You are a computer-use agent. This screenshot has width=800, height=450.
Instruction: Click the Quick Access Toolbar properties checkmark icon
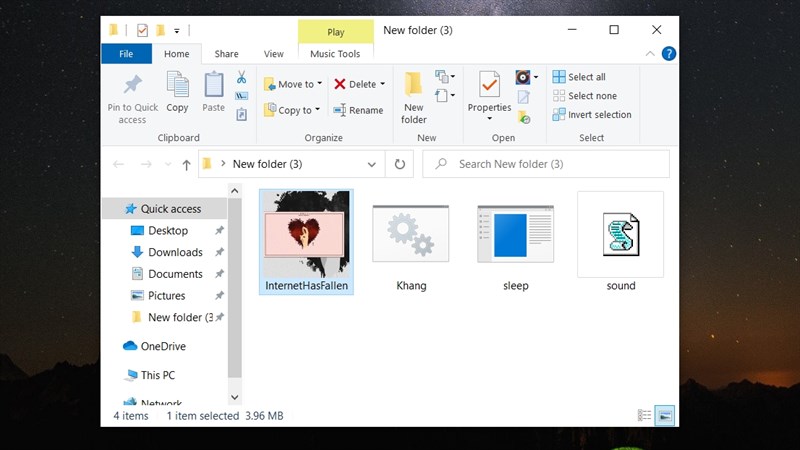pos(142,31)
